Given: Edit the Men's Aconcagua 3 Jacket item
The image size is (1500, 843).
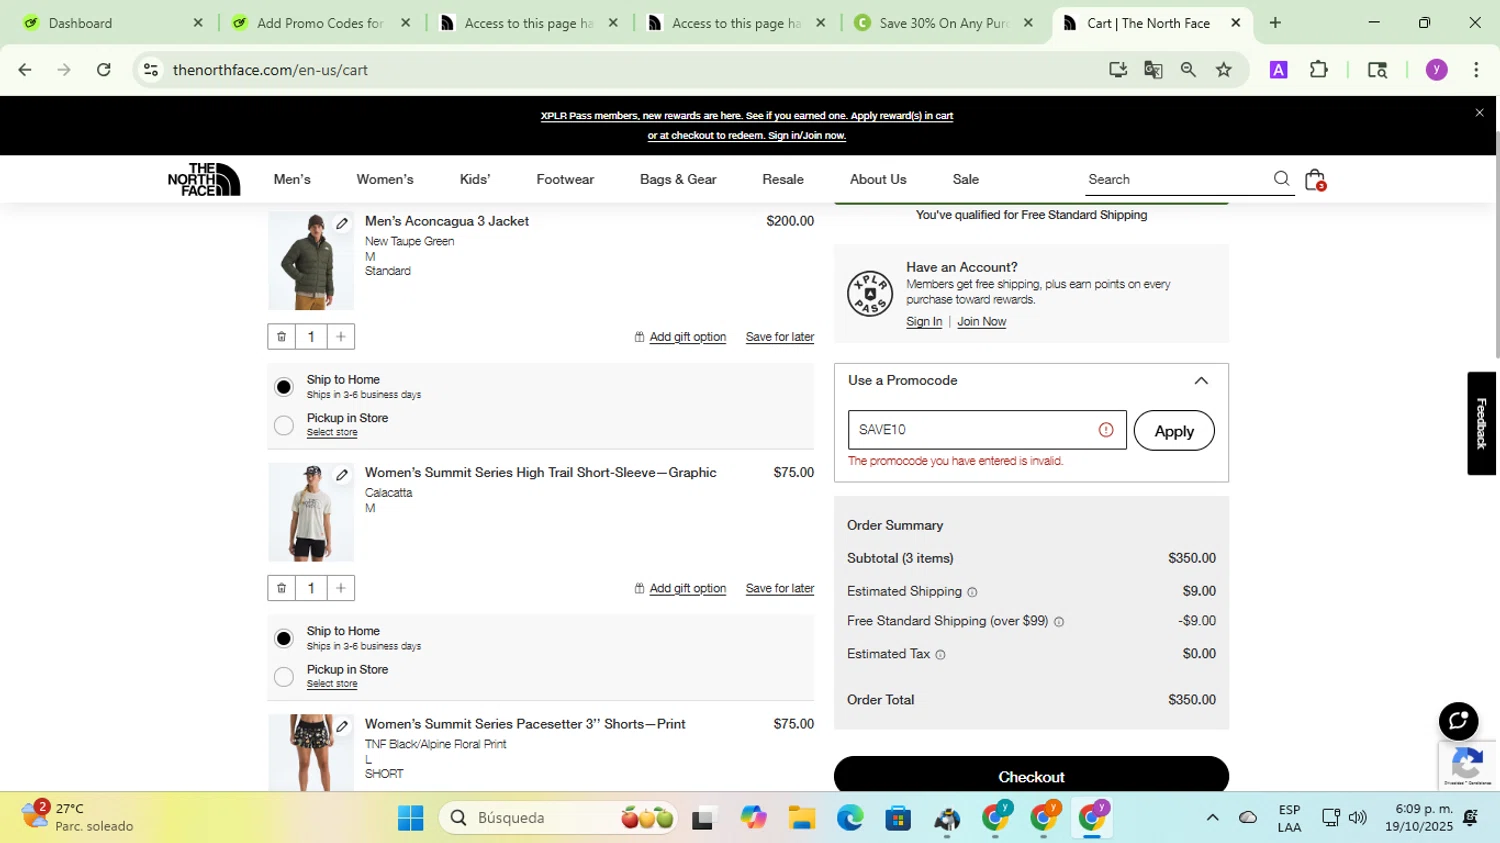Looking at the screenshot, I should (342, 223).
